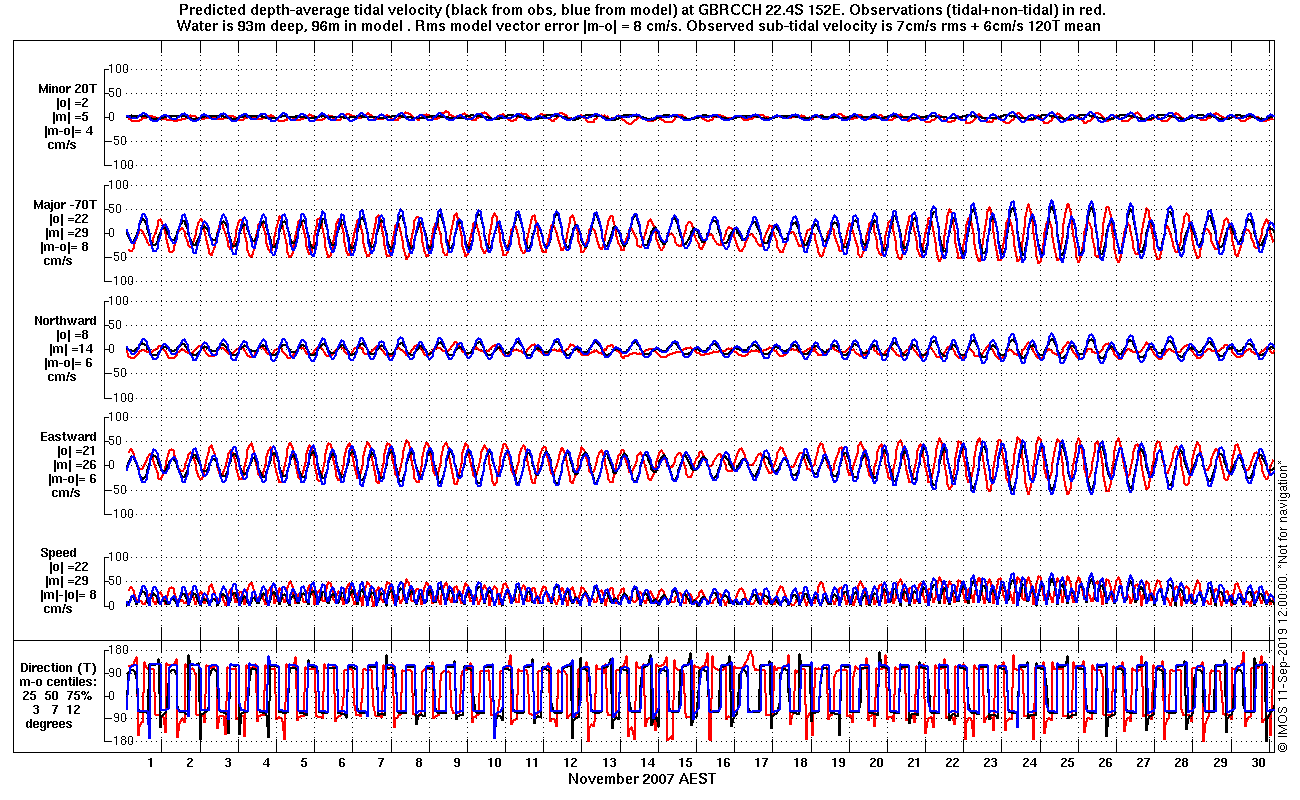1300x800 pixels.
Task: Click the day '15' x-axis label
Action: tap(686, 762)
